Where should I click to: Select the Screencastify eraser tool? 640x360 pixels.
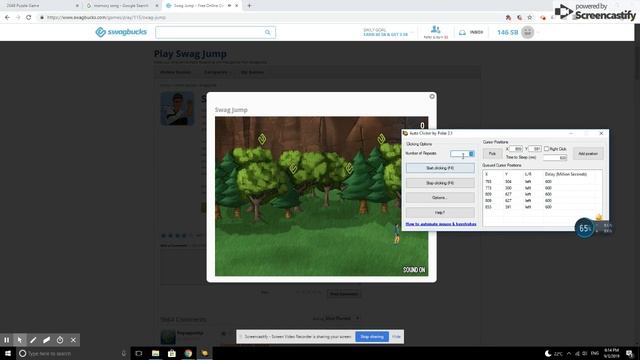click(x=47, y=340)
